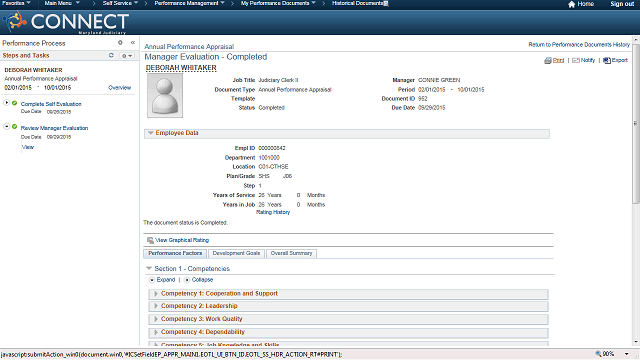This screenshot has width=640, height=360.
Task: Click the manager name CONNIE GREEN
Action: point(439,80)
